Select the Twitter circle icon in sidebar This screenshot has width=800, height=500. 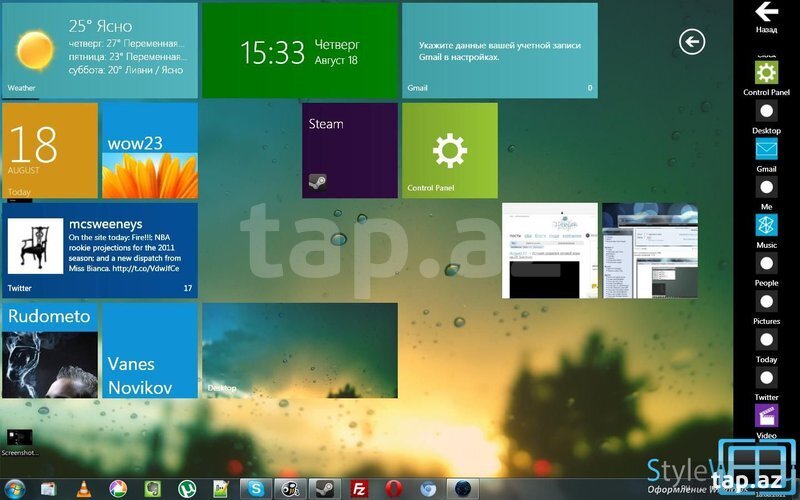pyautogui.click(x=766, y=378)
